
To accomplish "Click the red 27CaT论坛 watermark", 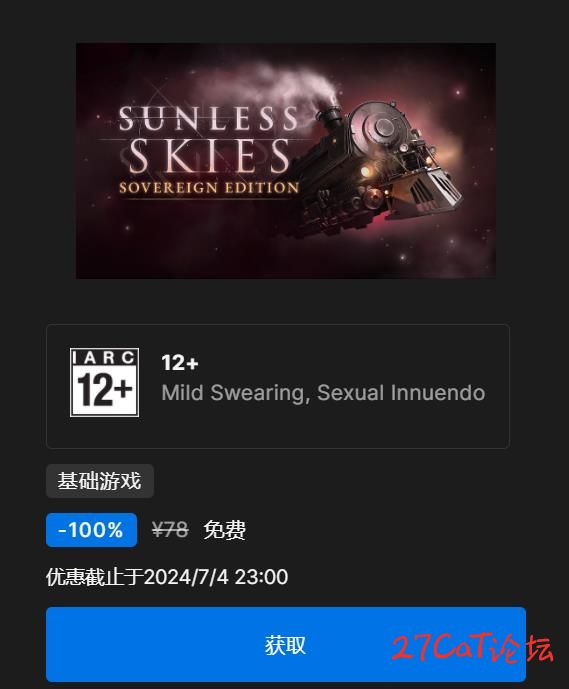I will tap(472, 648).
